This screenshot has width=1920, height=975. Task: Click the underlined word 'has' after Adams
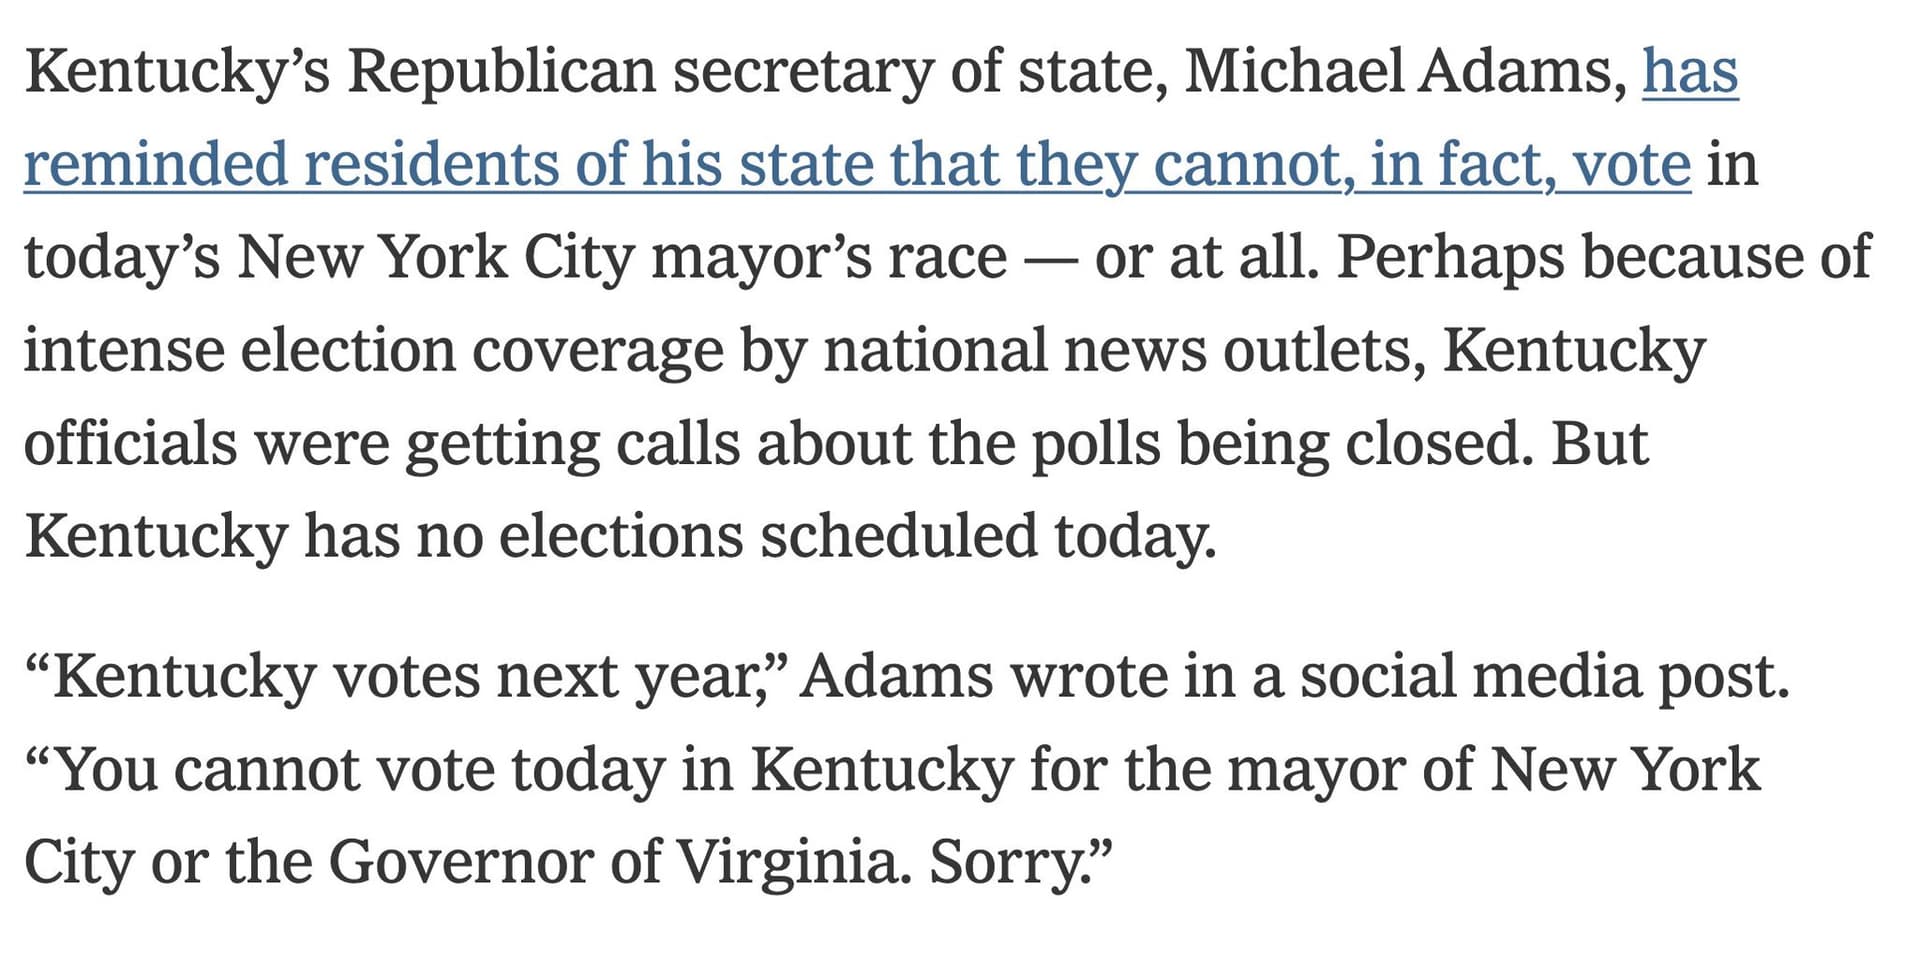(x=1690, y=71)
